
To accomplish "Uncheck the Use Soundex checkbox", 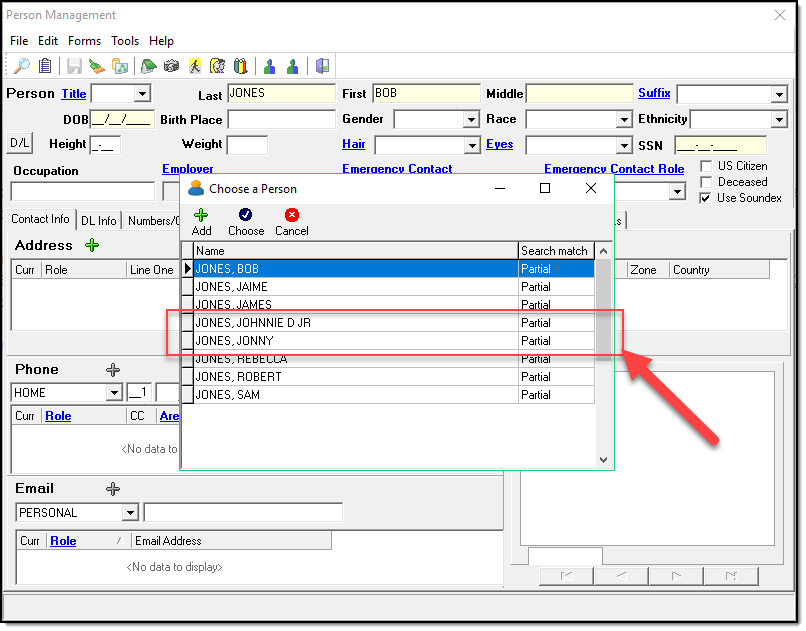I will (706, 198).
